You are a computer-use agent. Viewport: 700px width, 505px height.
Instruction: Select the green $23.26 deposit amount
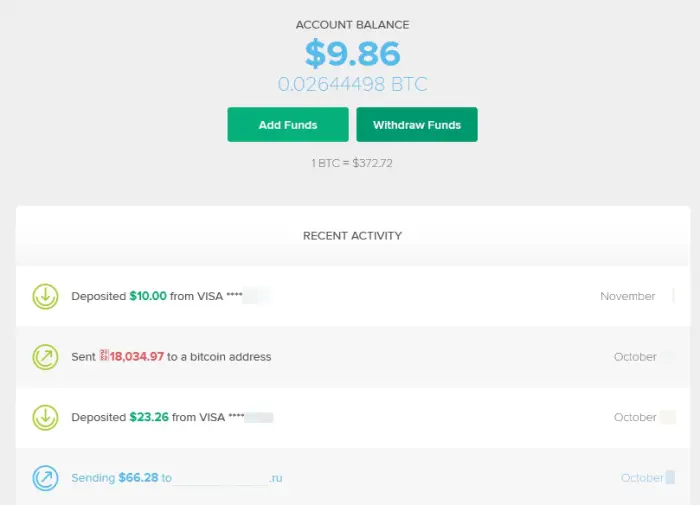[149, 417]
